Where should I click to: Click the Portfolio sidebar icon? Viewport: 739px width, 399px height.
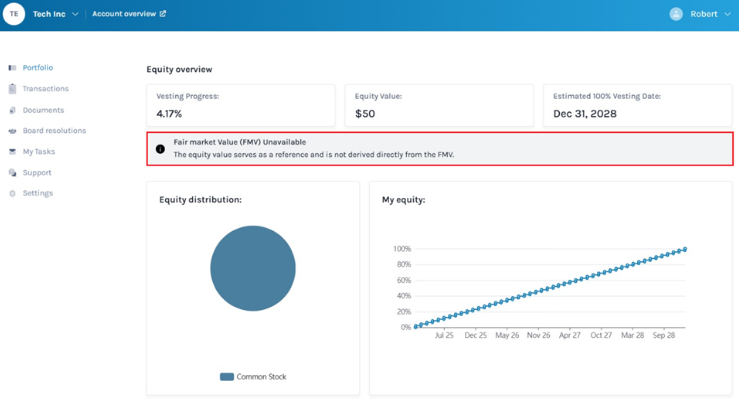click(x=12, y=68)
